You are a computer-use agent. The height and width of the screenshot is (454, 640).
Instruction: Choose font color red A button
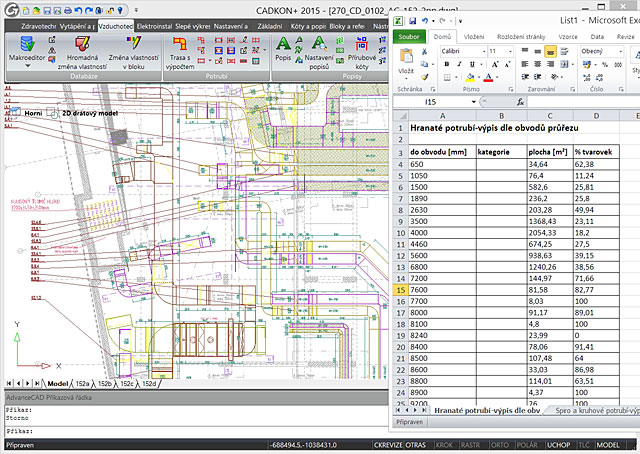(x=488, y=77)
